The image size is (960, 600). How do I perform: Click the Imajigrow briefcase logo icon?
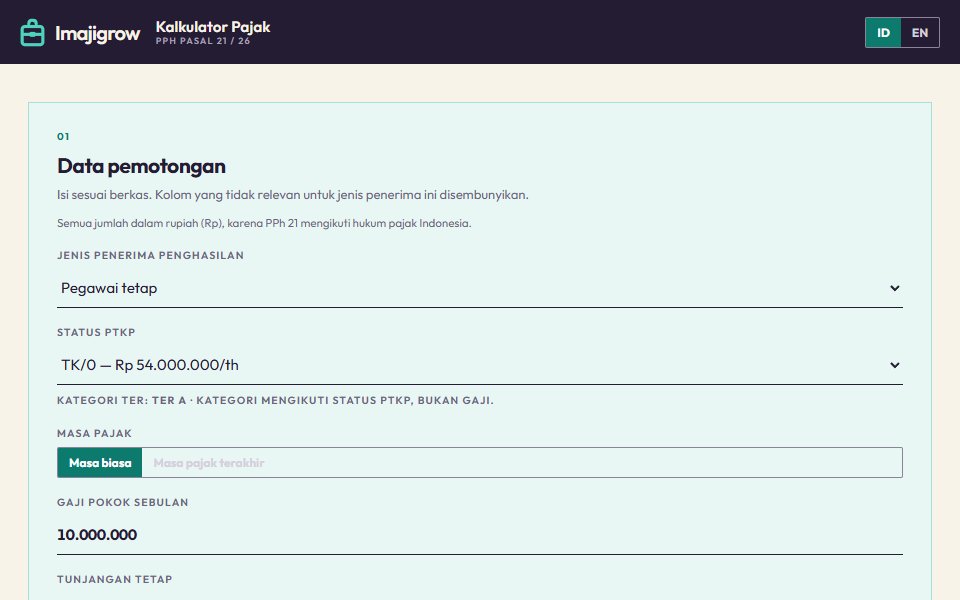coord(32,32)
